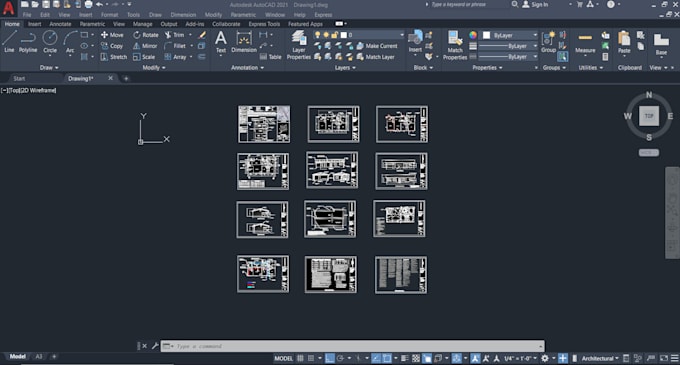The width and height of the screenshot is (680, 365).
Task: Open the annotation scale 1/4" = 1'-0" dropdown
Action: (520, 358)
